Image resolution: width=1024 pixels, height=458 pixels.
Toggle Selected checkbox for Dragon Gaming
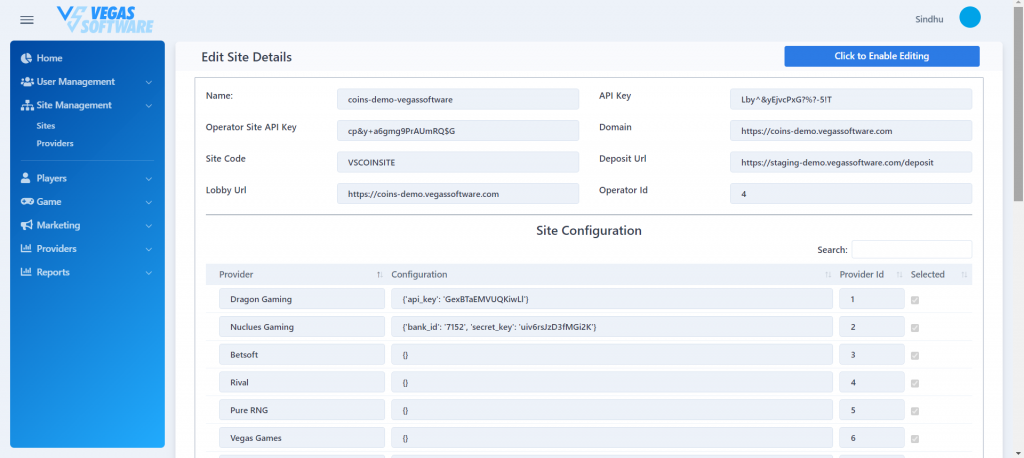tap(915, 300)
